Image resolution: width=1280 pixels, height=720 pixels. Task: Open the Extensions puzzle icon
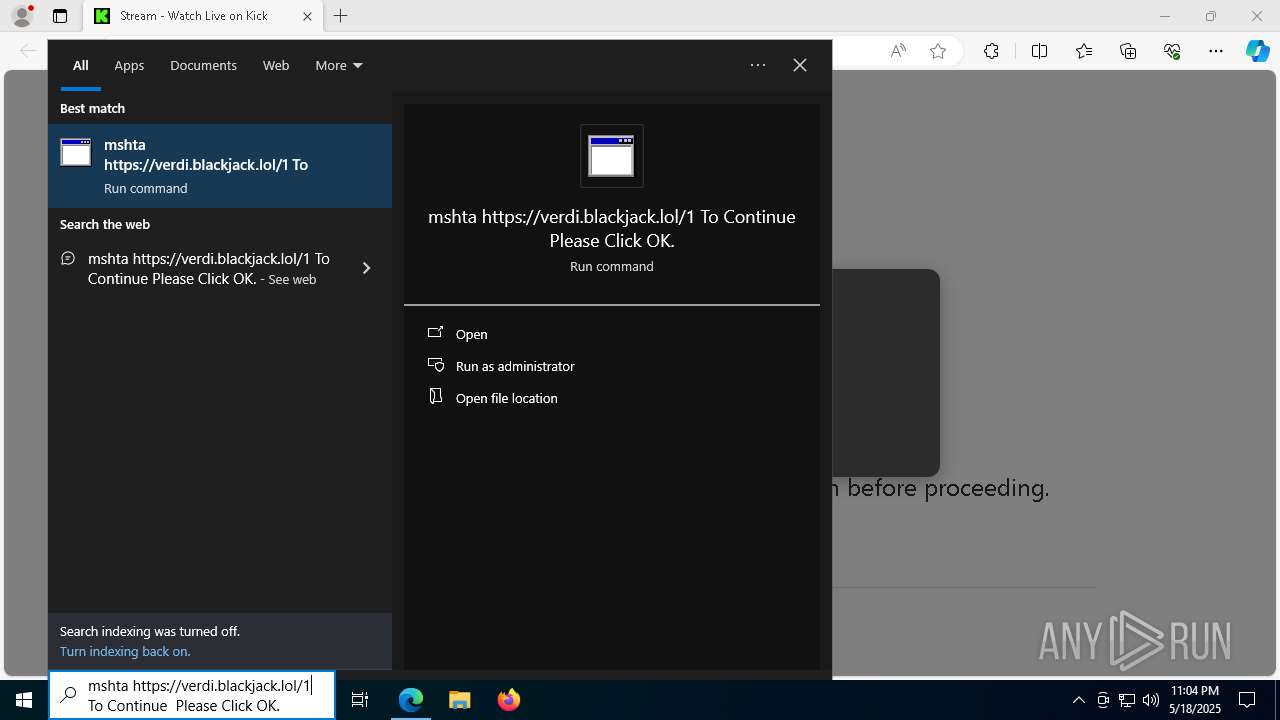991,52
